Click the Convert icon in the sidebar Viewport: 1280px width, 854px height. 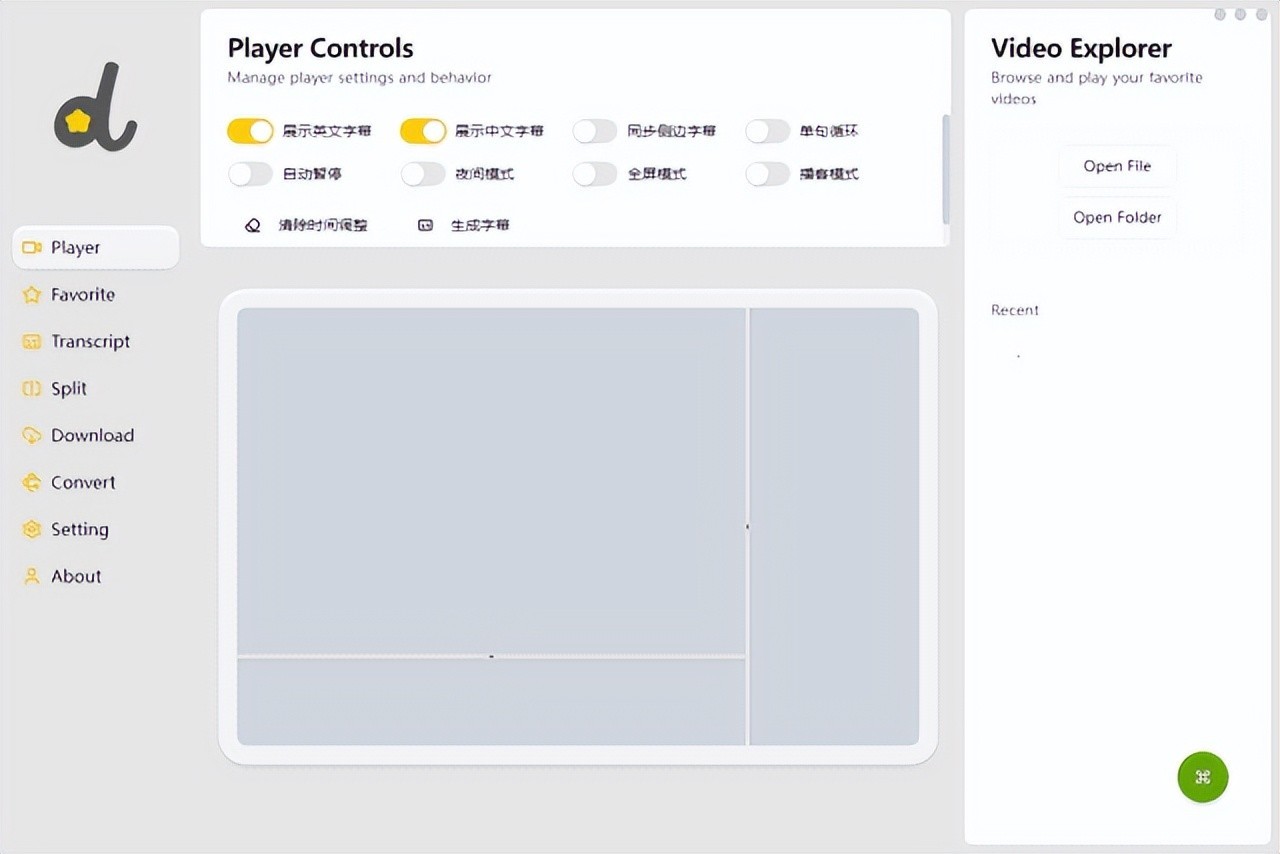[x=32, y=482]
